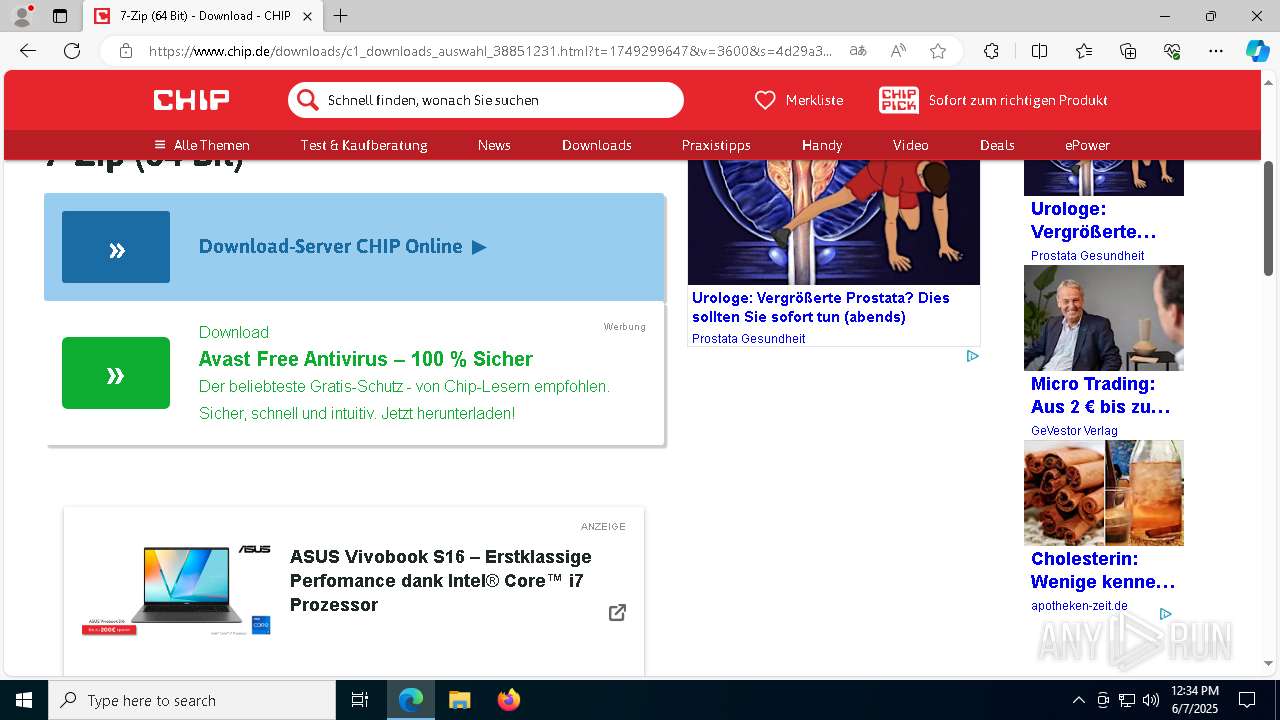Add page to favorites star icon
This screenshot has width=1280, height=720.
pyautogui.click(x=938, y=51)
